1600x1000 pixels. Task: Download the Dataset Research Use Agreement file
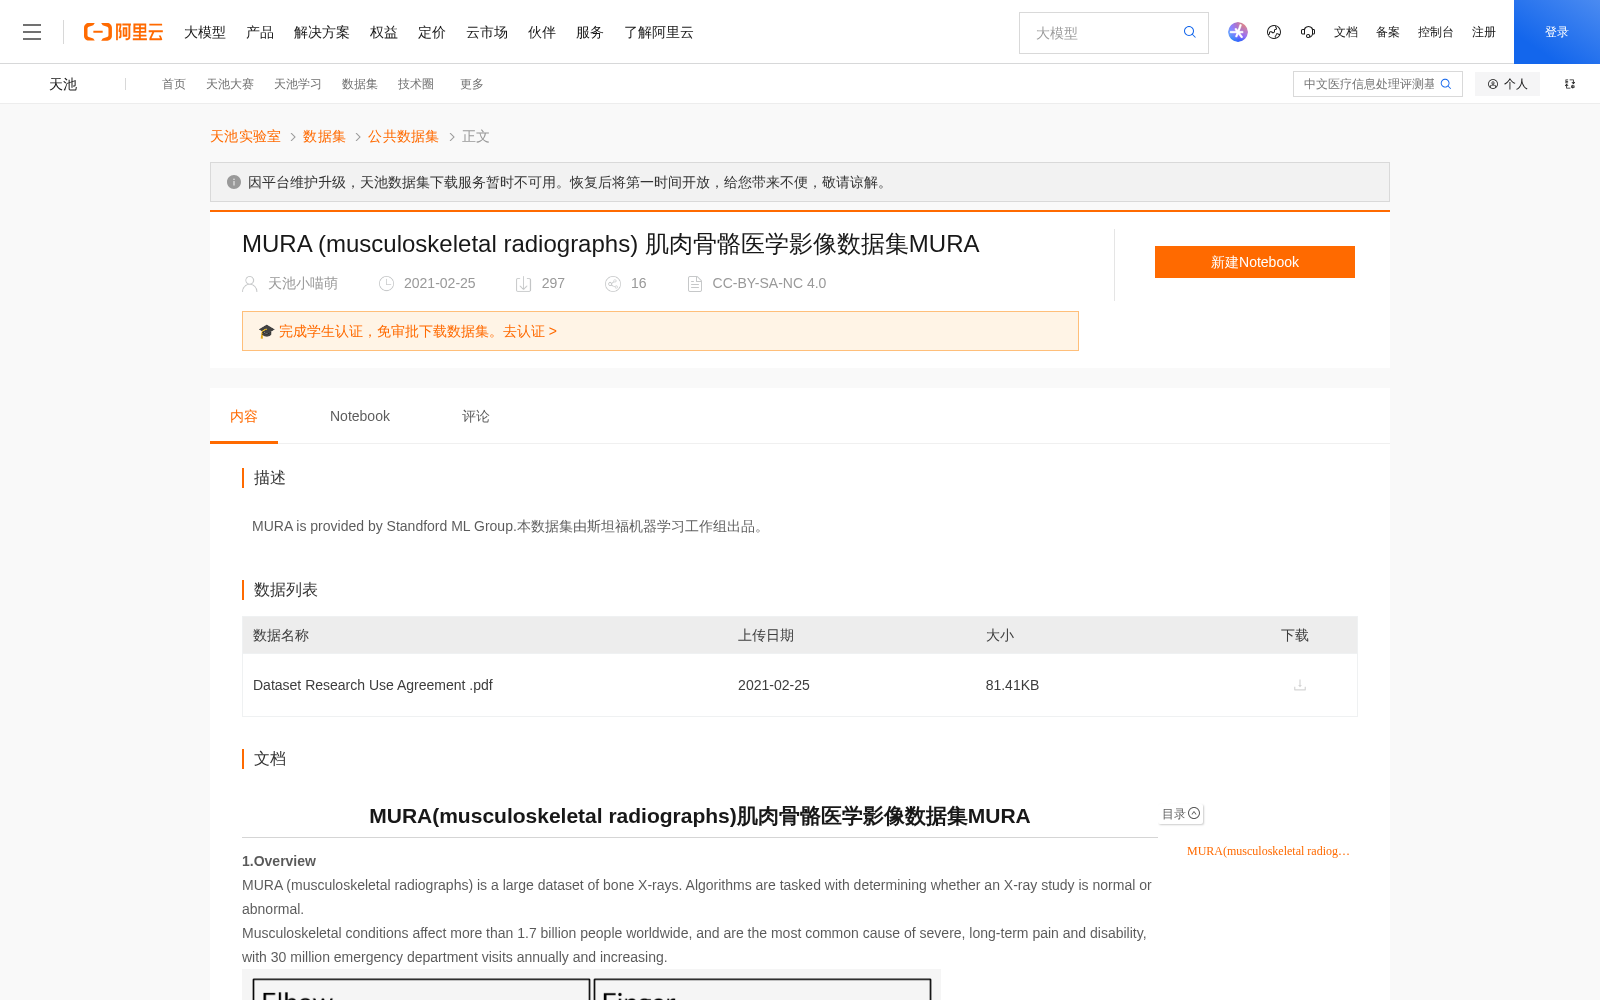tap(1300, 685)
